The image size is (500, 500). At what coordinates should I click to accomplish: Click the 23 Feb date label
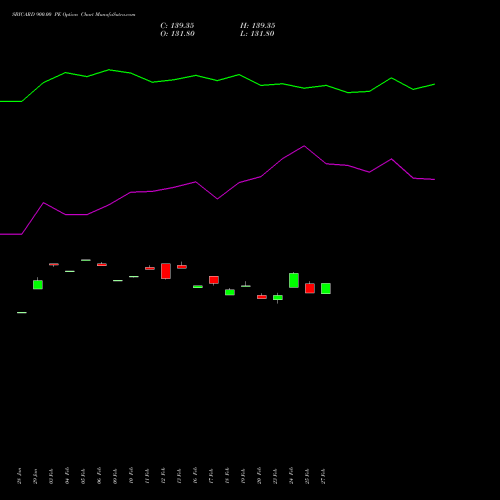click(x=275, y=476)
